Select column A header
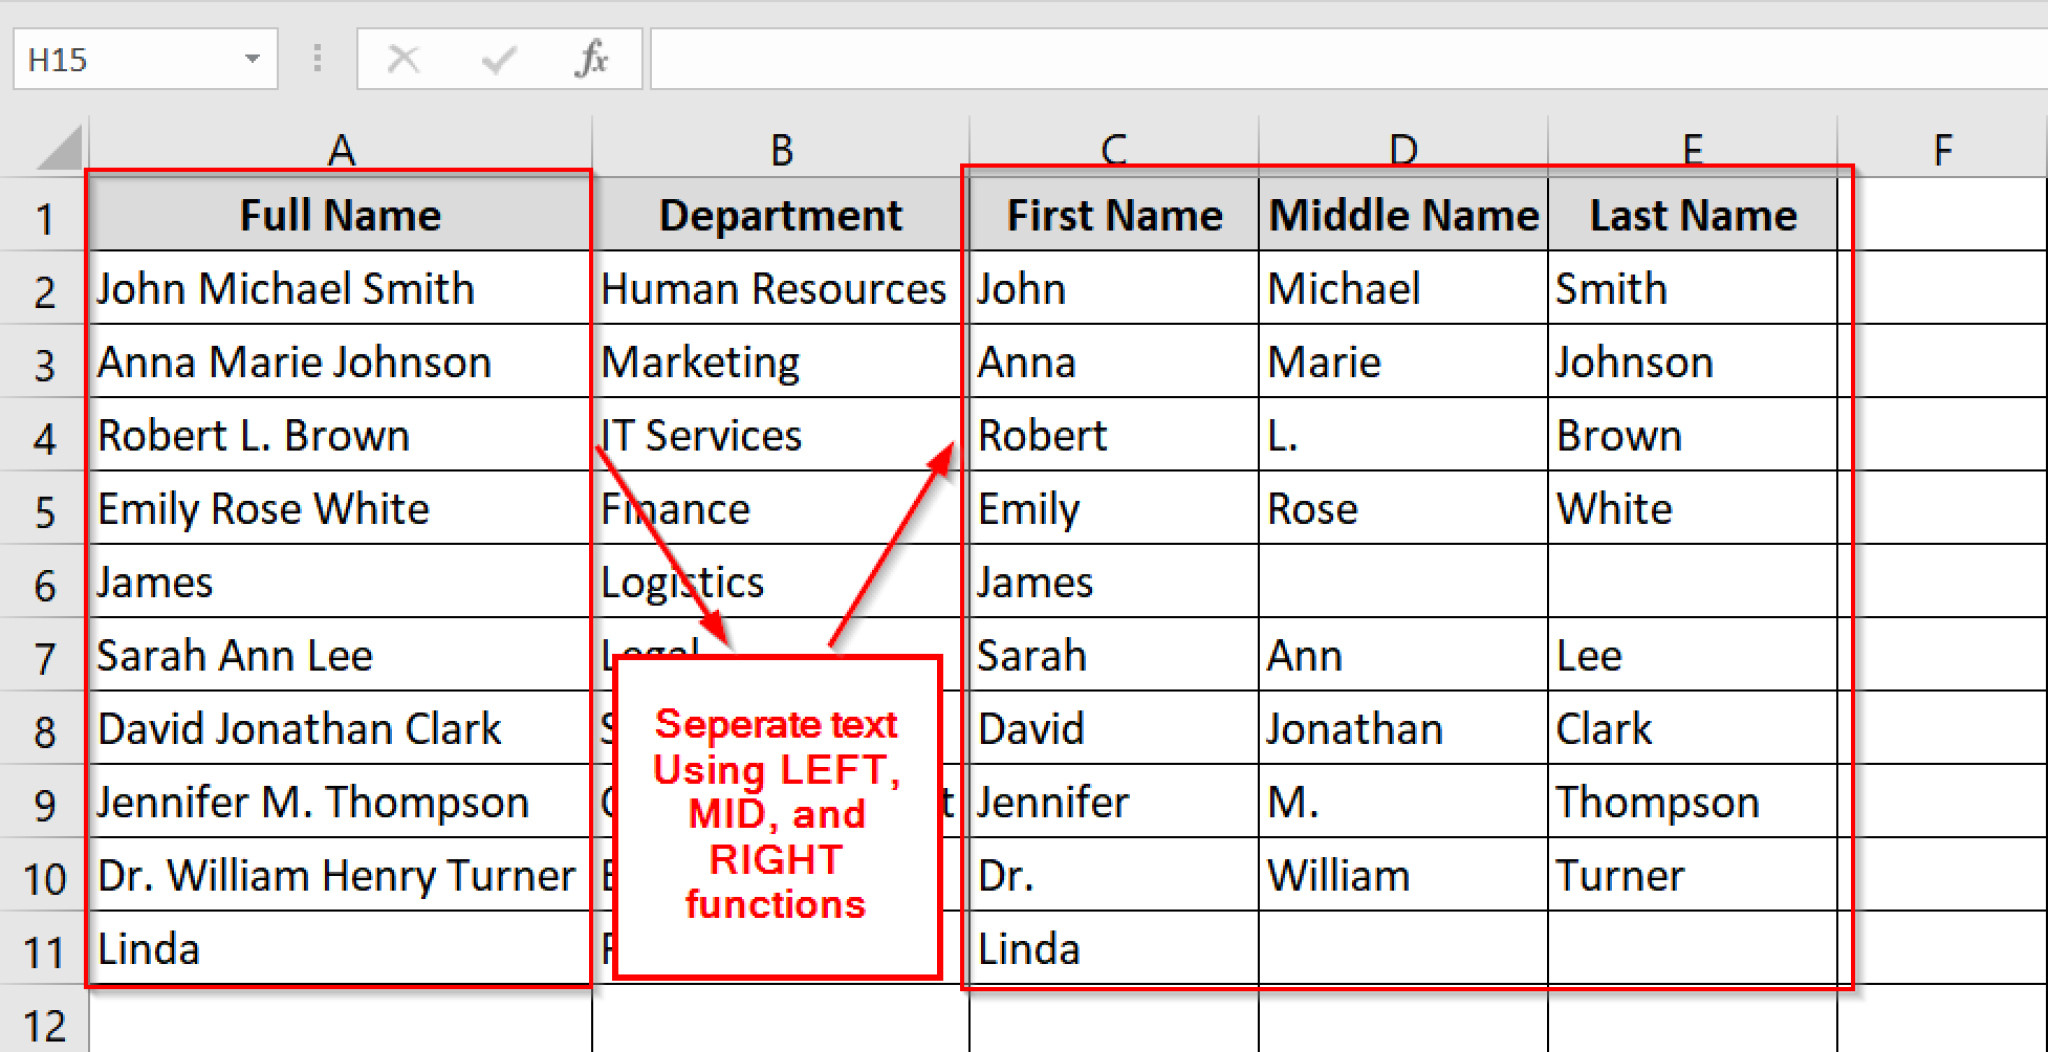Screen dimensions: 2048x1052 coord(340,148)
